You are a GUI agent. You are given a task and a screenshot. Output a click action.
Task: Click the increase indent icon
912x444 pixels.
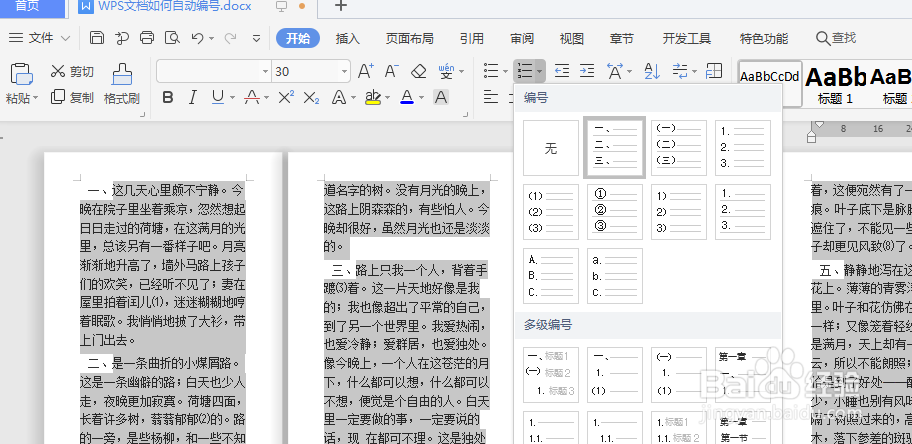(587, 72)
